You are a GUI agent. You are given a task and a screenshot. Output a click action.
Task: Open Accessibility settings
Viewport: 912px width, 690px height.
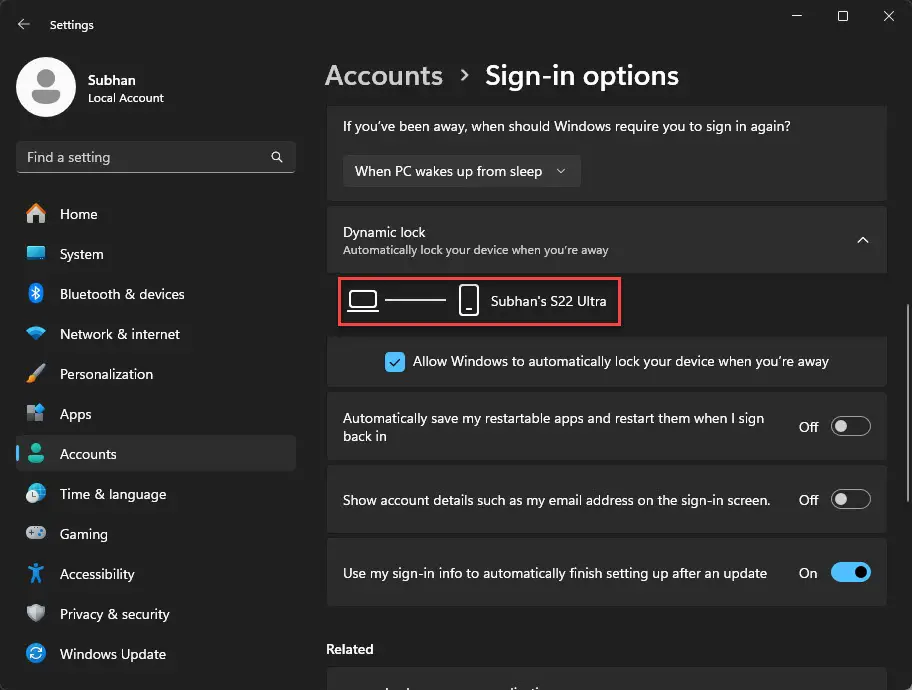tap(156, 574)
